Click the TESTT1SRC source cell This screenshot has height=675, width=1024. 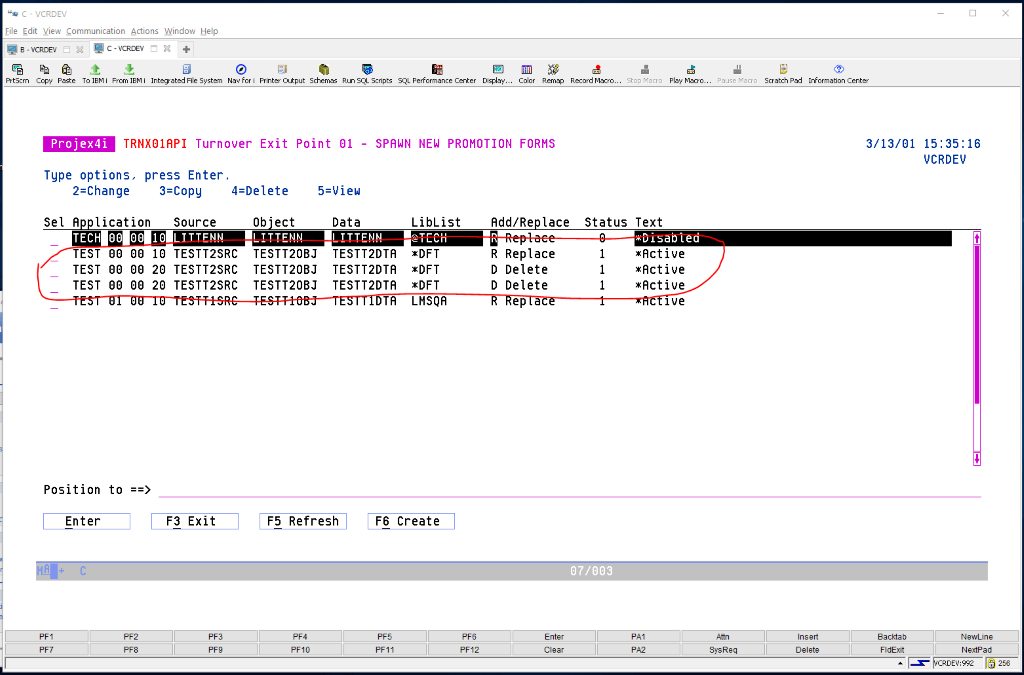[x=206, y=301]
